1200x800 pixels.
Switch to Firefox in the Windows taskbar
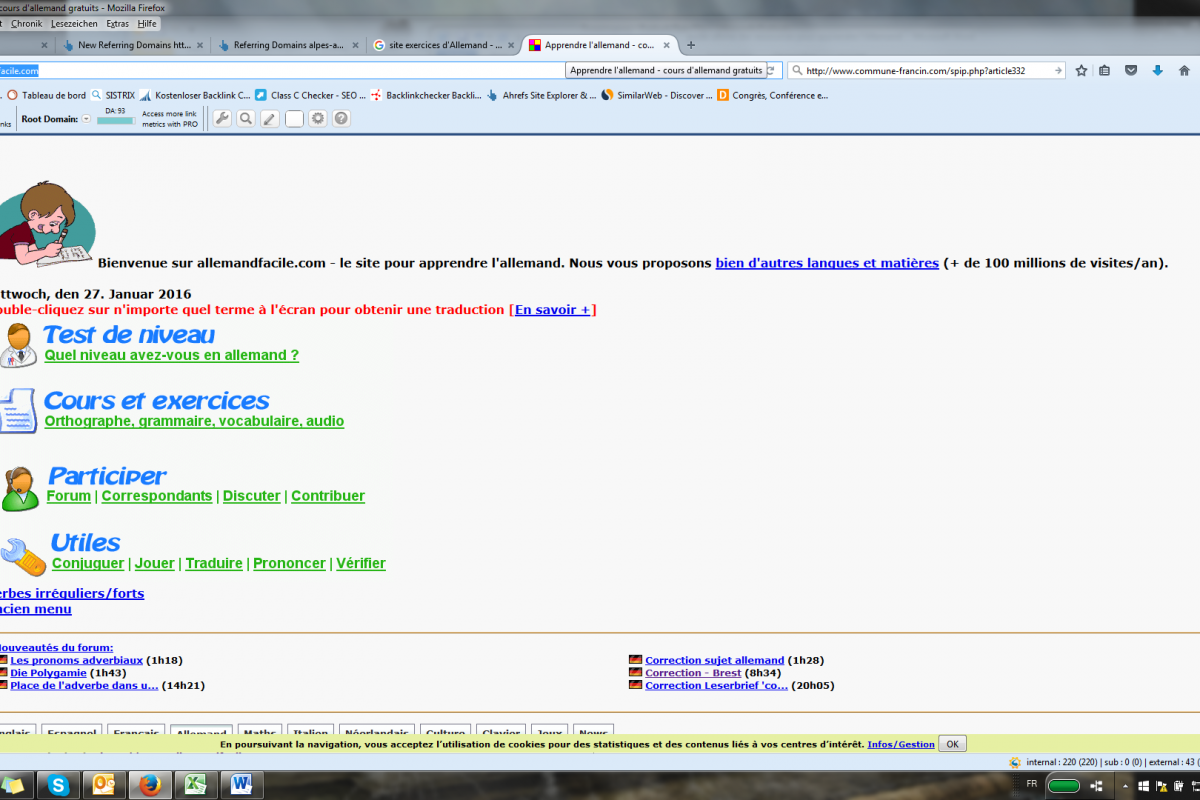tap(149, 785)
